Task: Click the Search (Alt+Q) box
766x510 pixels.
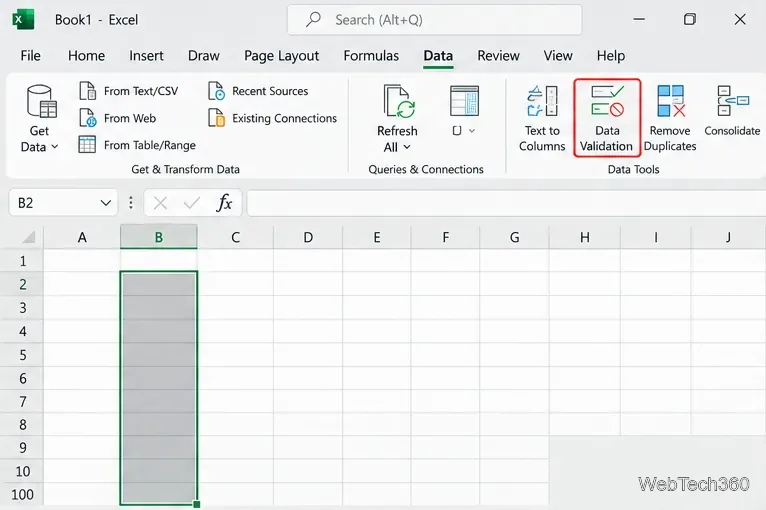Action: click(x=435, y=20)
